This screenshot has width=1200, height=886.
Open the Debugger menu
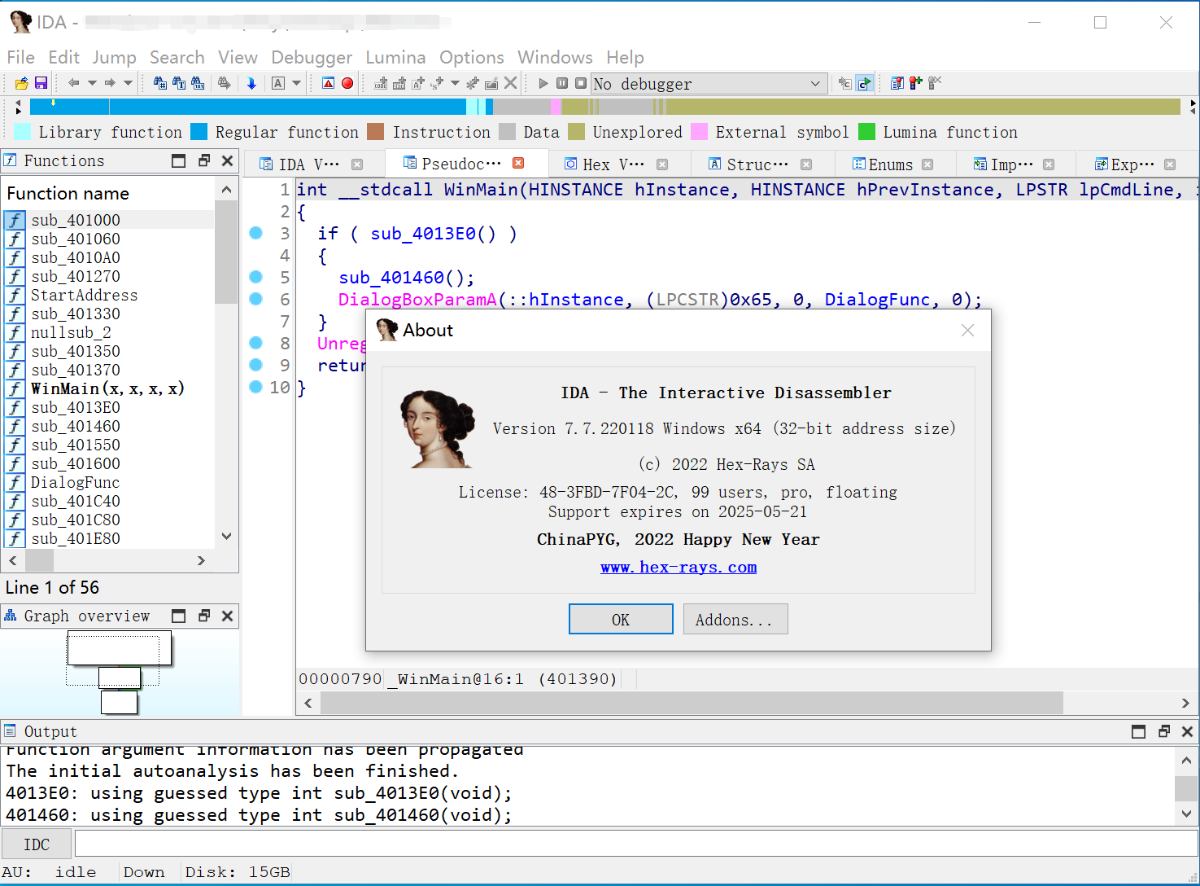click(311, 57)
